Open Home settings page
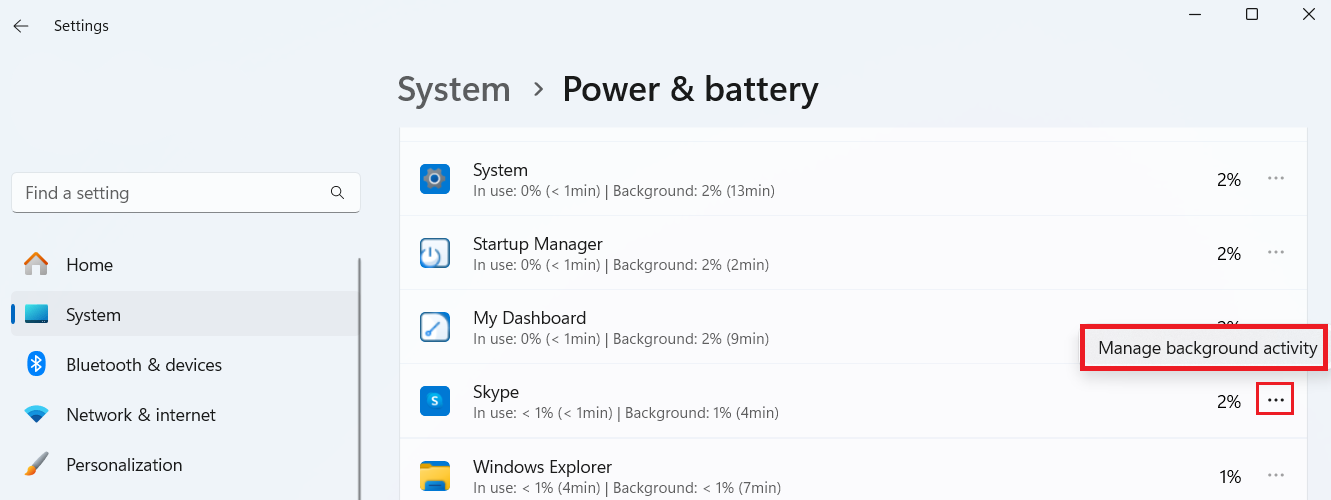The height and width of the screenshot is (500, 1331). (x=185, y=265)
